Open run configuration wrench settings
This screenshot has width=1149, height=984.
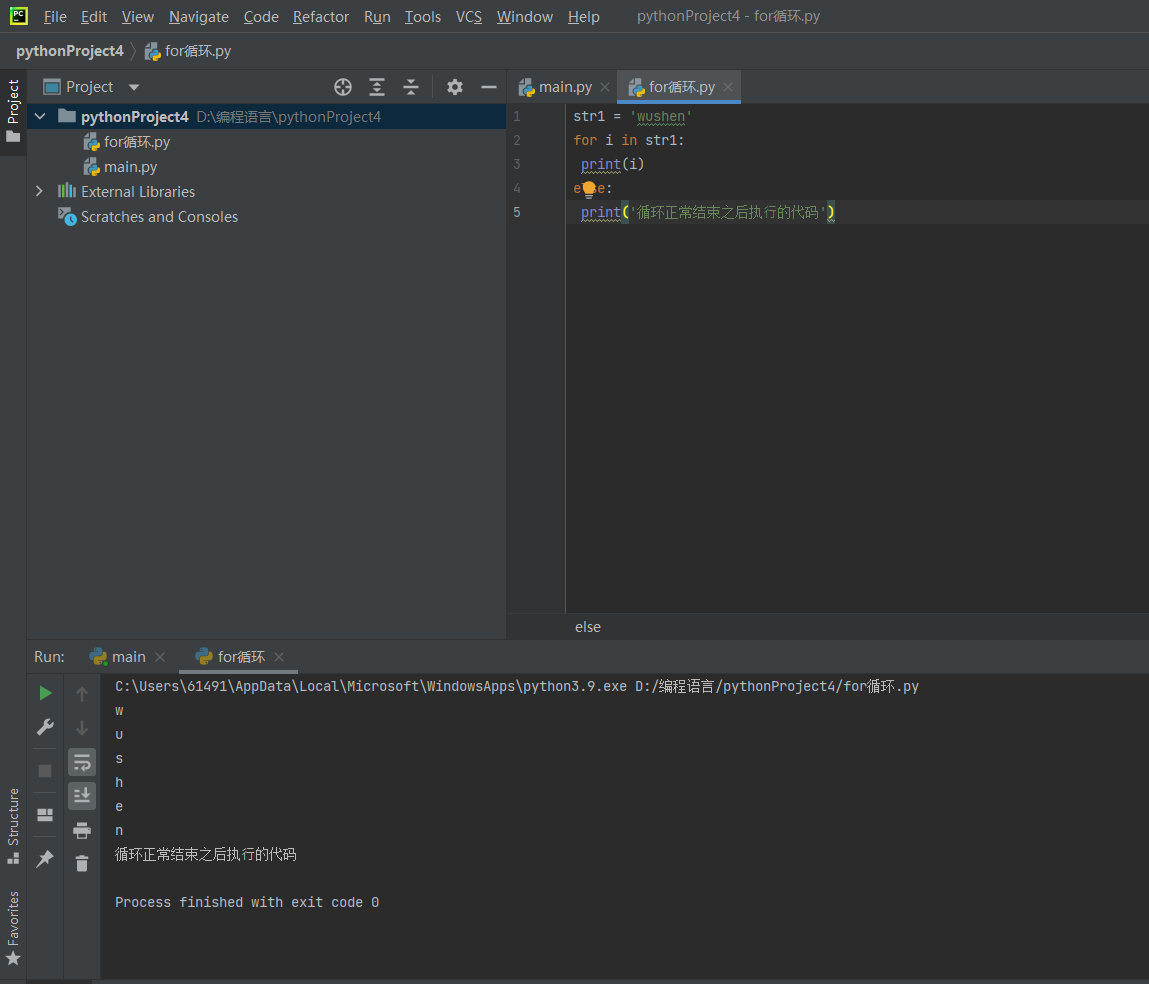click(x=45, y=727)
